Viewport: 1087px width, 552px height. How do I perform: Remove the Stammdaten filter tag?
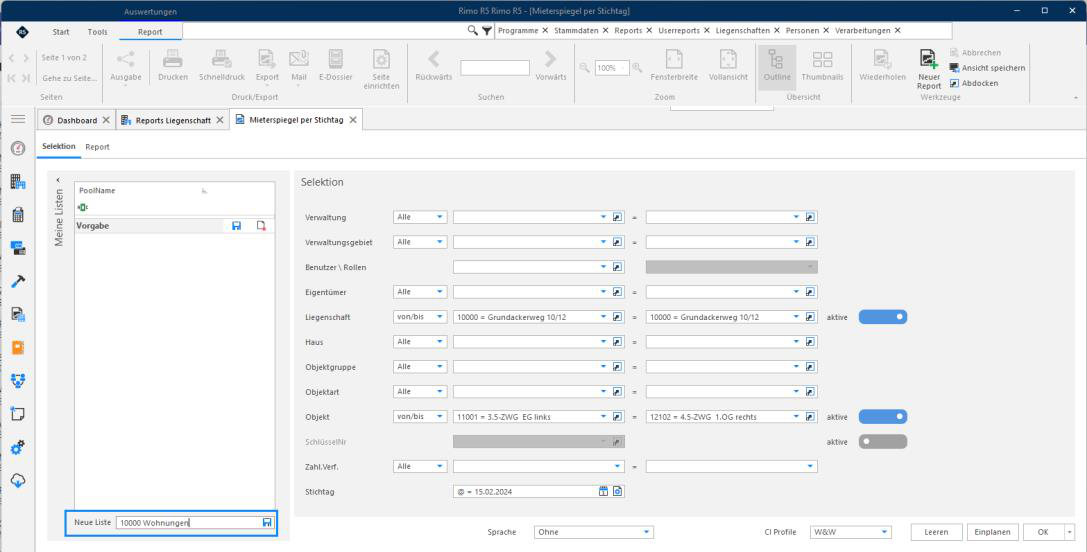pyautogui.click(x=606, y=31)
